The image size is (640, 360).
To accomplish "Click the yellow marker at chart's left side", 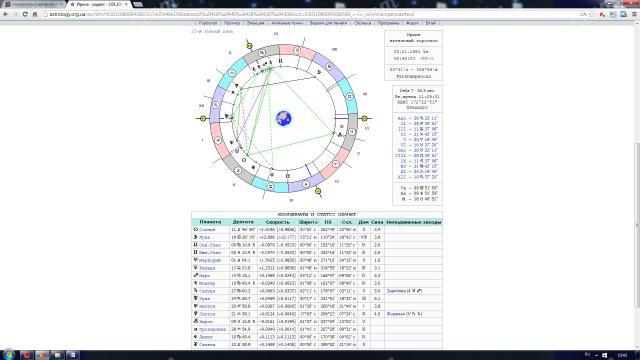I will coord(203,118).
